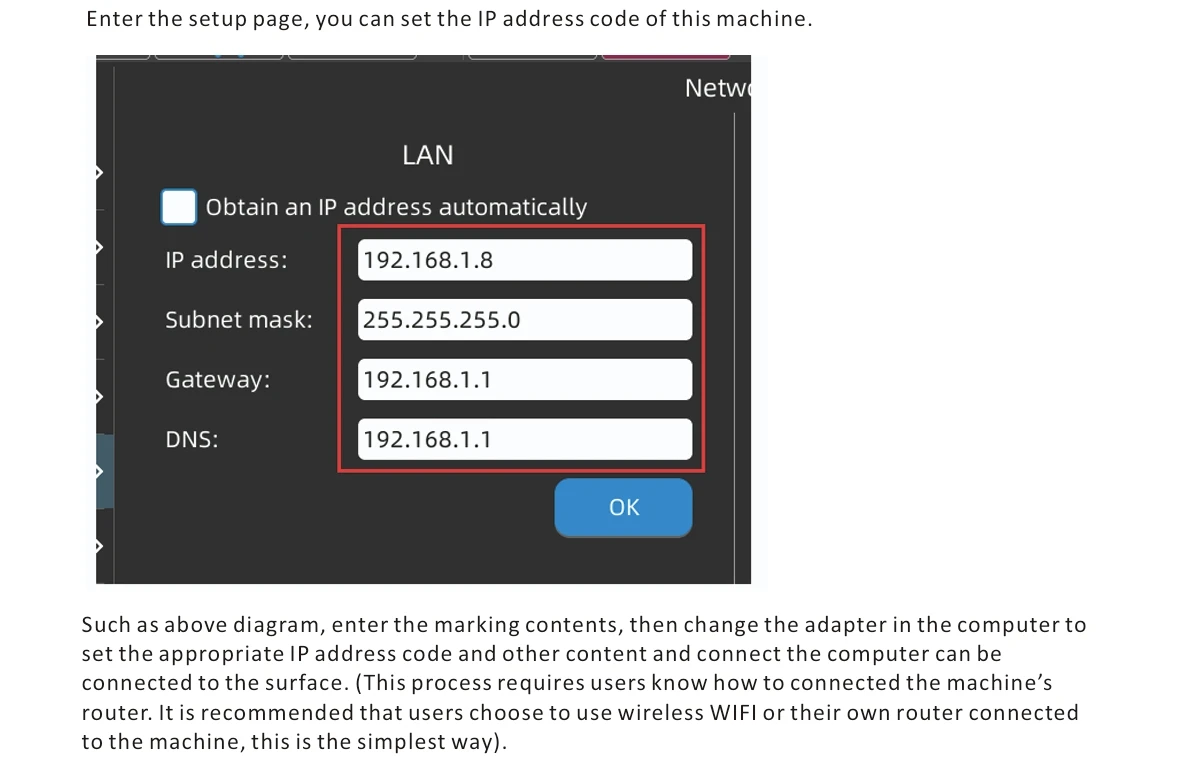Click the chevron on the highlighted blue sidebar item
Screen dimensions: 1181x761
coord(99,472)
